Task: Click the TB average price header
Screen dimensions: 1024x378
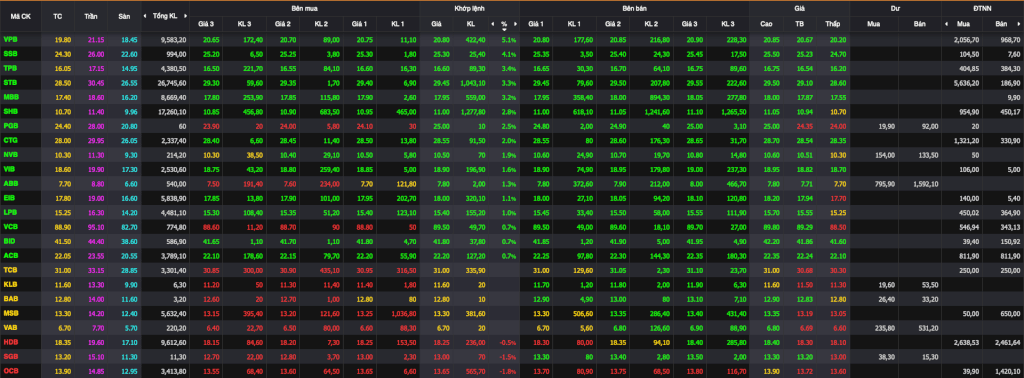Action: 799,24
